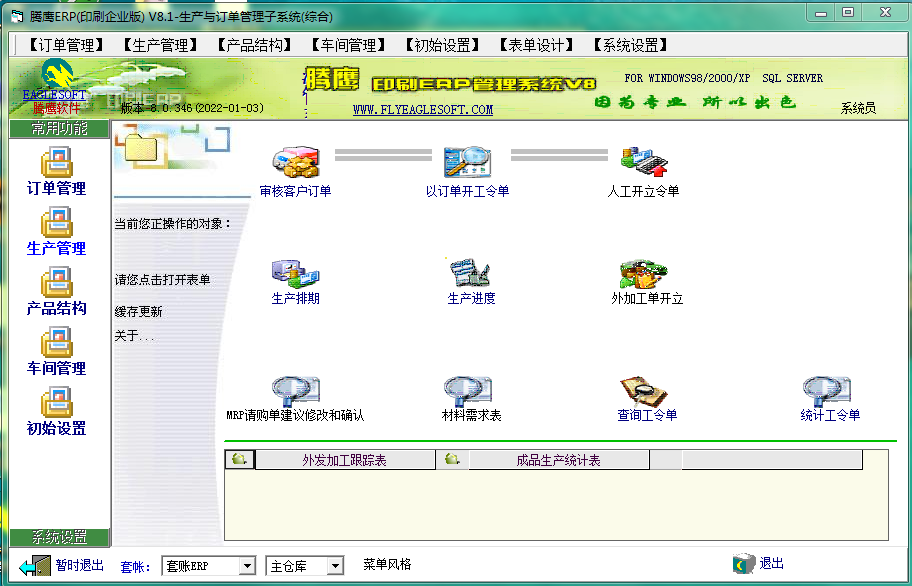Image resolution: width=912 pixels, height=586 pixels.
Task: Select 订单管理 sidebar icon
Action: [56, 162]
